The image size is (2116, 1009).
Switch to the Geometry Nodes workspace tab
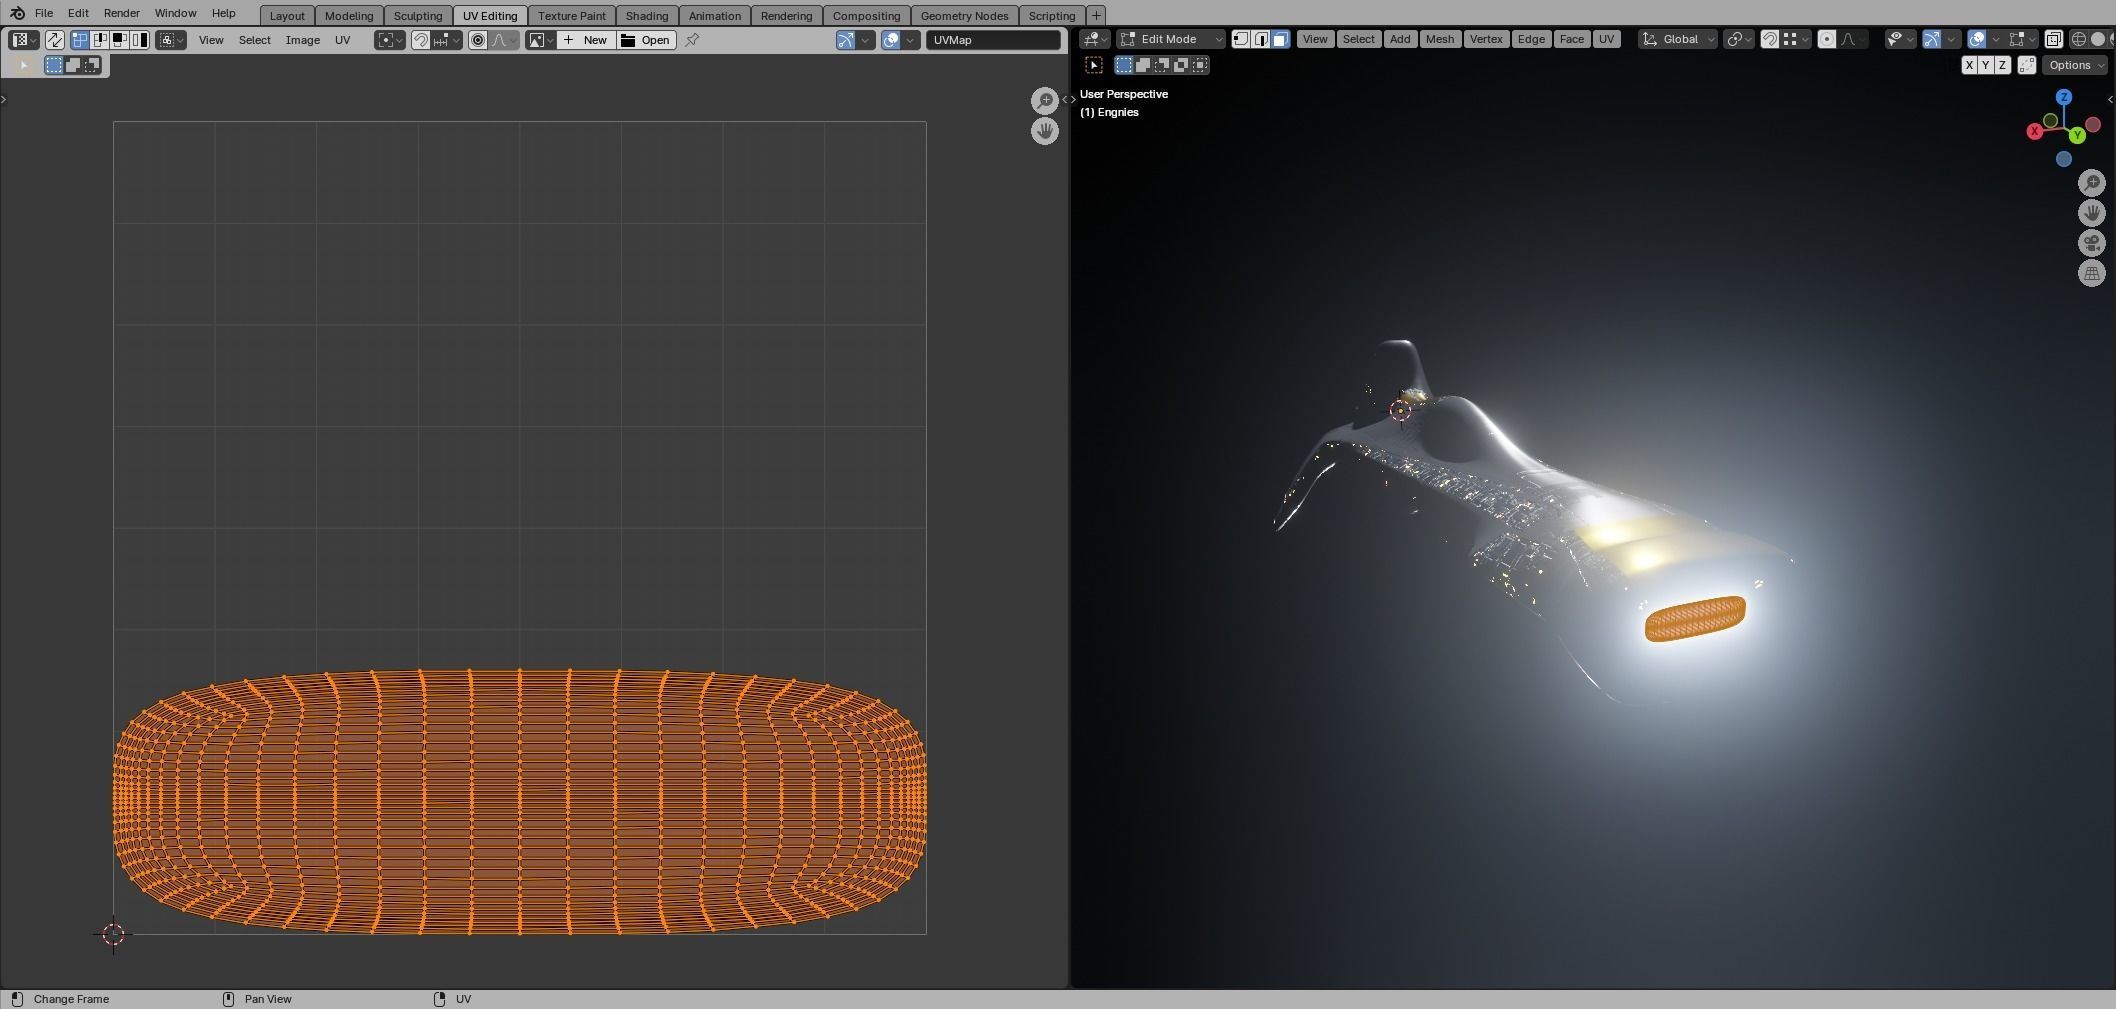point(964,16)
